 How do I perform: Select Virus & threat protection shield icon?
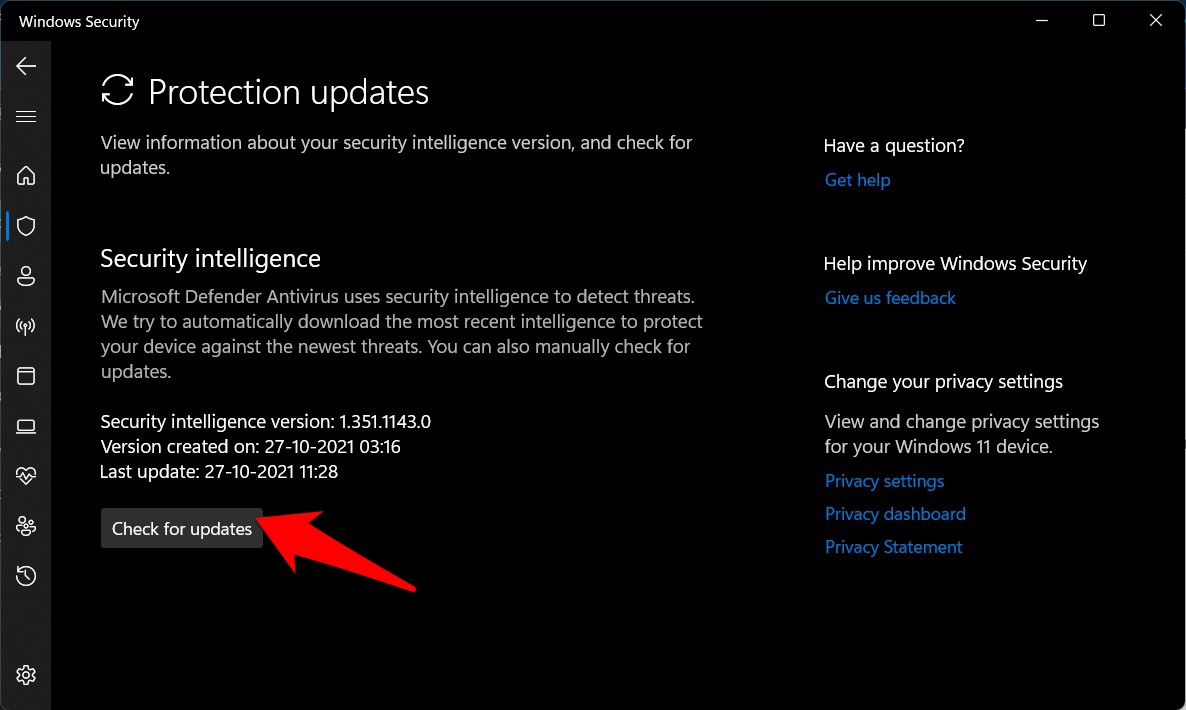tap(26, 226)
